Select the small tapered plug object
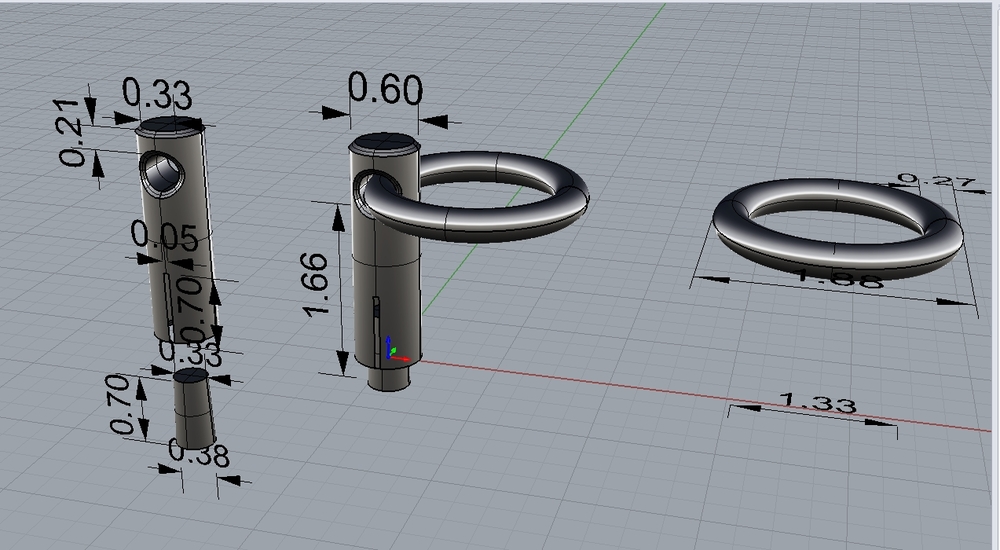 point(194,410)
